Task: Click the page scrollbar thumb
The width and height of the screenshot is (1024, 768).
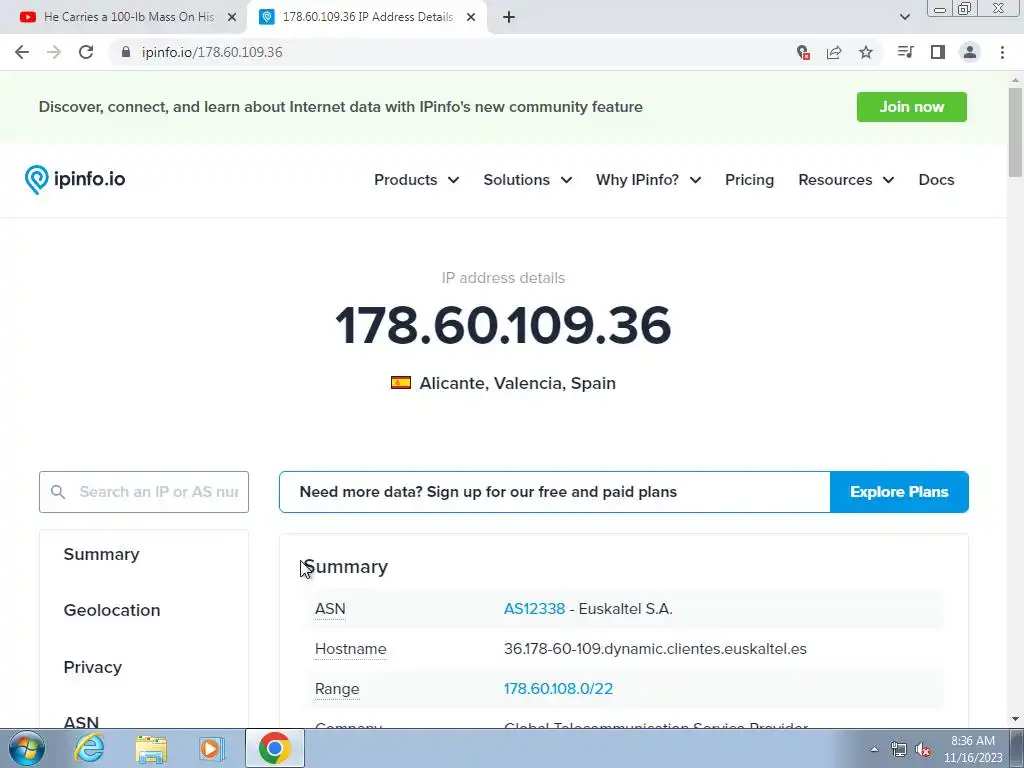Action: [1015, 131]
